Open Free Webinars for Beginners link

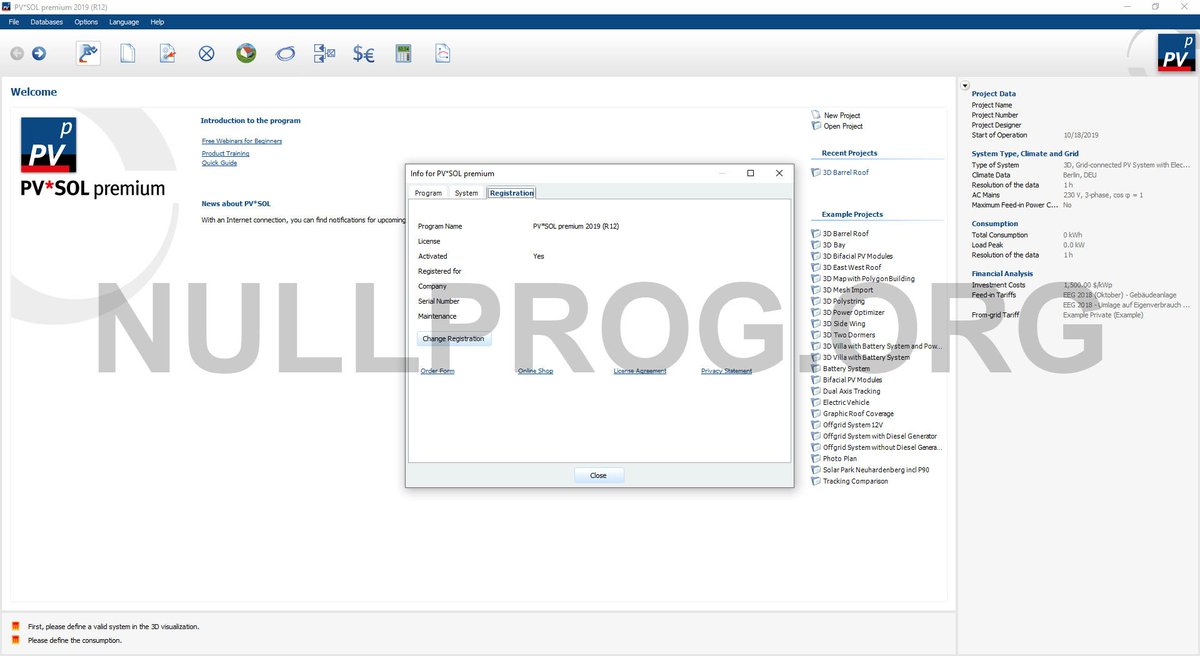[242, 141]
